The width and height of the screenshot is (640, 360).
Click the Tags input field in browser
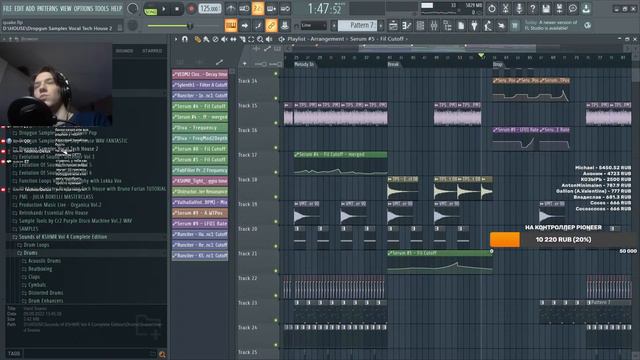tap(89, 354)
